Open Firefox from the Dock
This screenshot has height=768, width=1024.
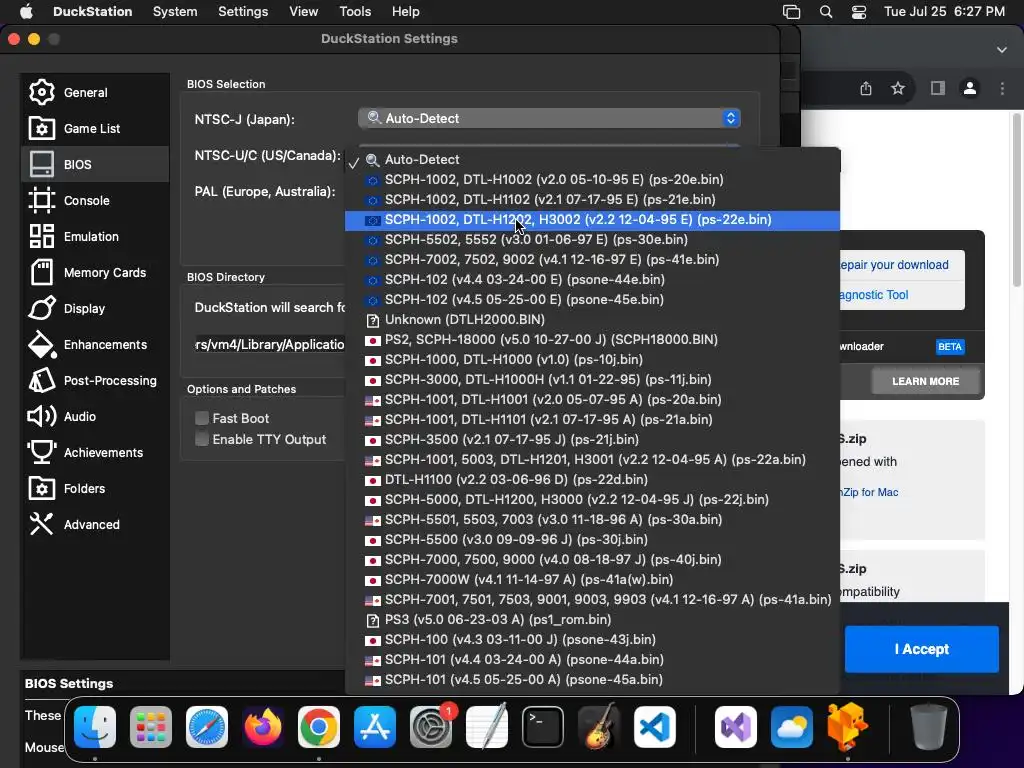pyautogui.click(x=263, y=727)
